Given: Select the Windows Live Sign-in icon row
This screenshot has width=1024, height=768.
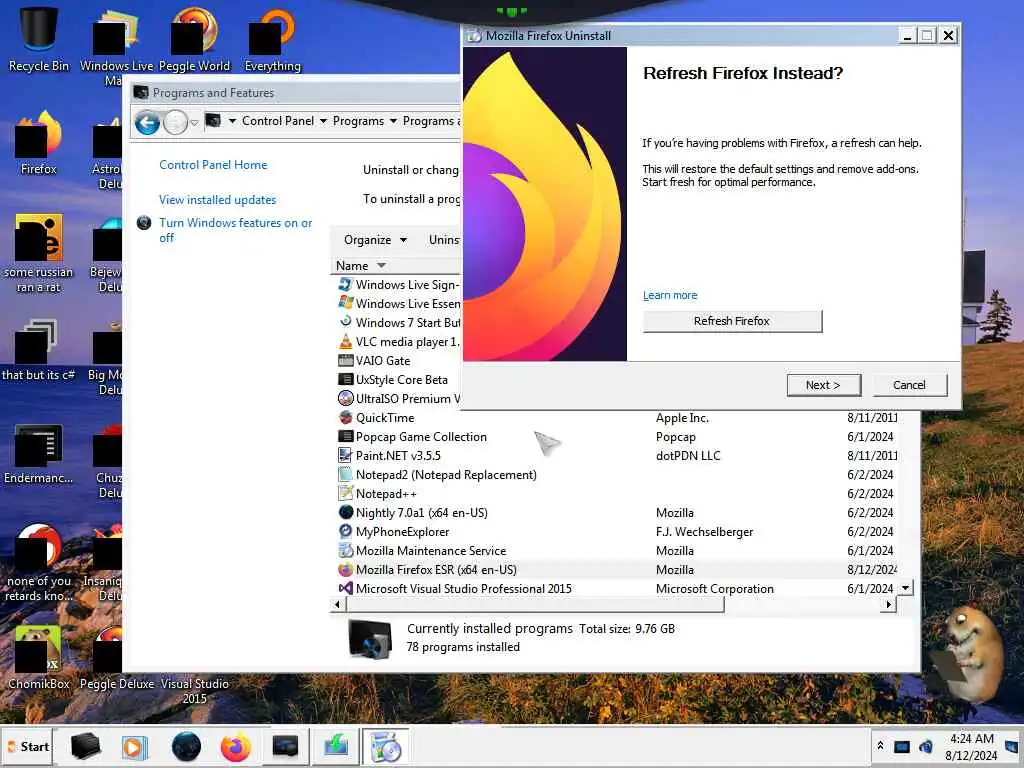Looking at the screenshot, I should pos(345,285).
